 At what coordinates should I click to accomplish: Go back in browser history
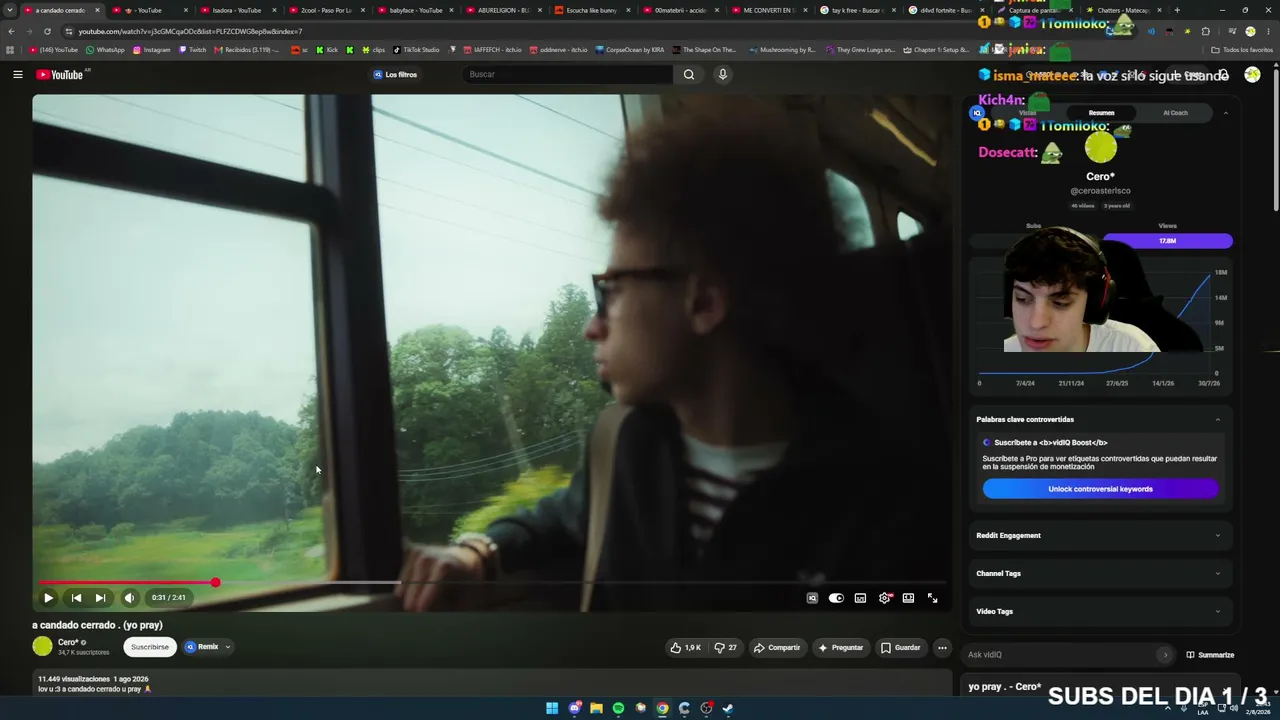[11, 31]
